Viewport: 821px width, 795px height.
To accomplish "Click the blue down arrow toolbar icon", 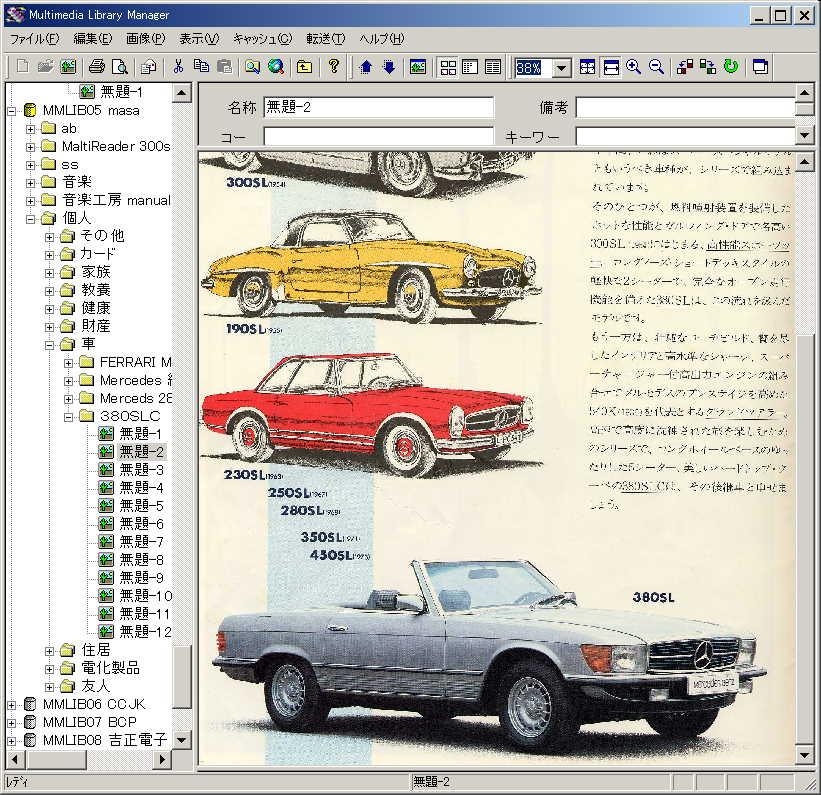I will point(389,67).
